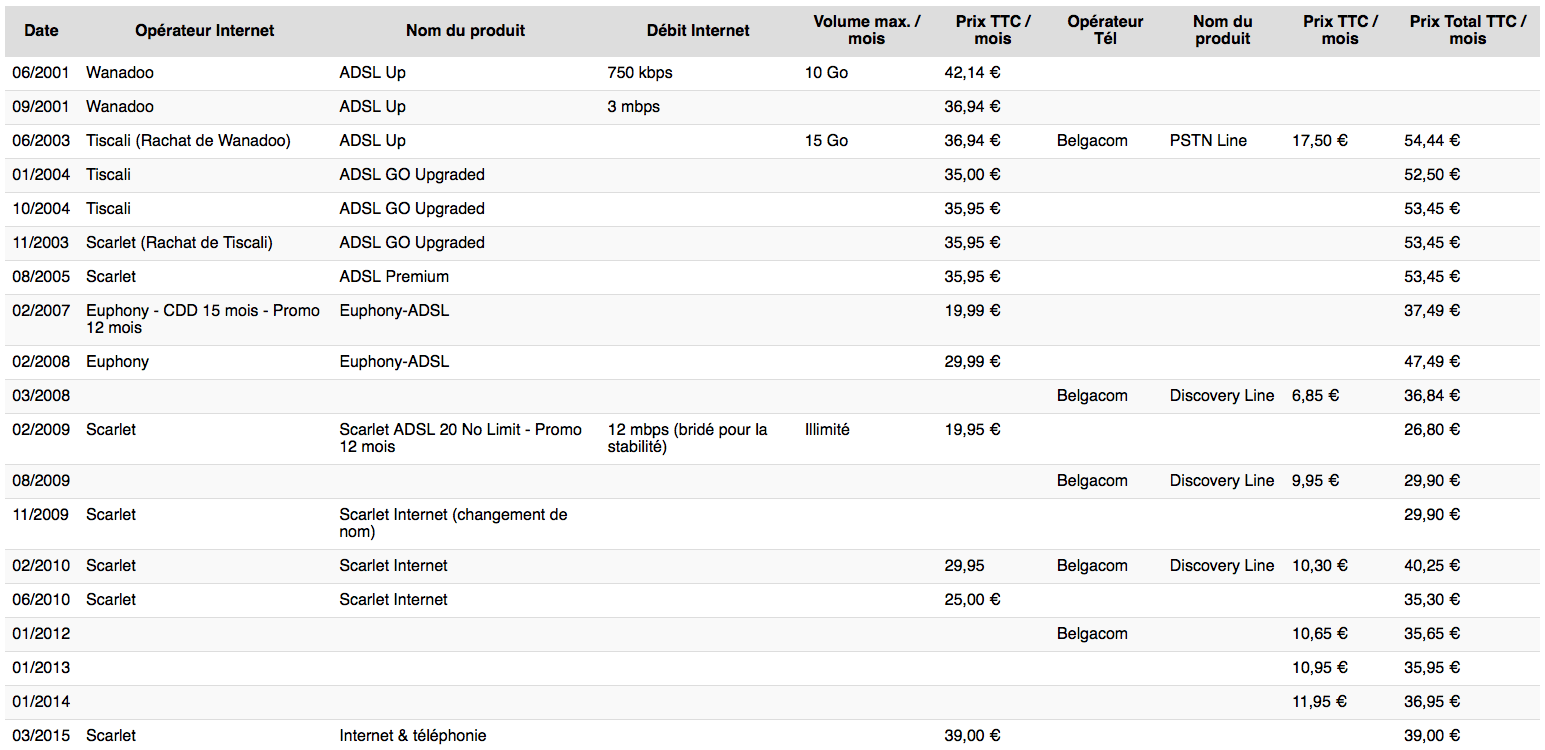Click Scarlet (Rachat de Tiscali) cell
This screenshot has height=750, width=1545.
tap(179, 243)
